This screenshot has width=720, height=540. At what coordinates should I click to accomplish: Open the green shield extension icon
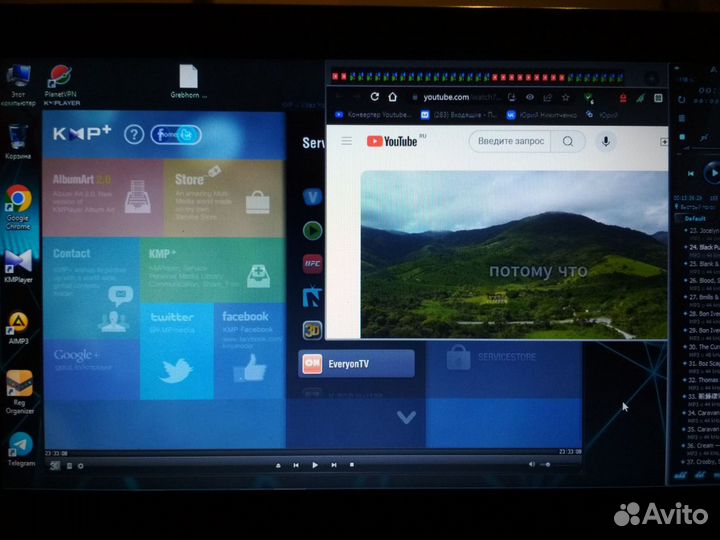click(588, 97)
